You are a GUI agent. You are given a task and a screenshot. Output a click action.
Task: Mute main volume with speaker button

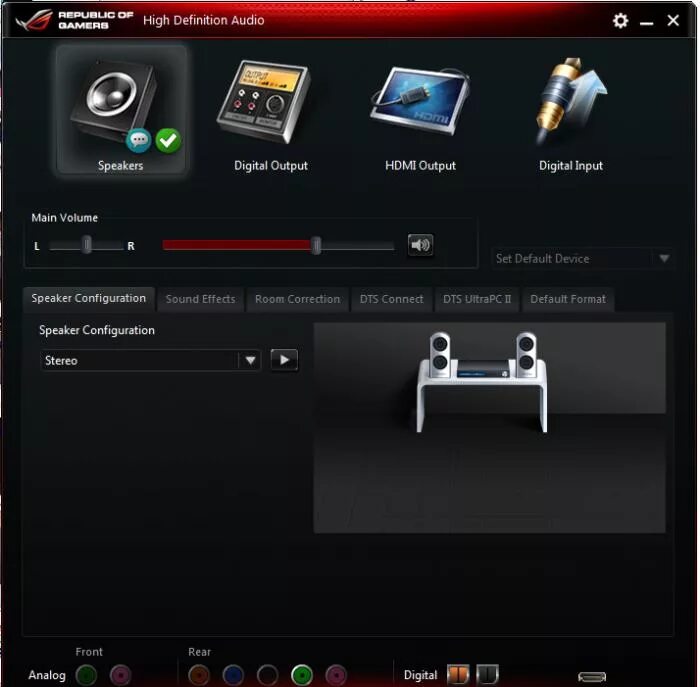[420, 245]
